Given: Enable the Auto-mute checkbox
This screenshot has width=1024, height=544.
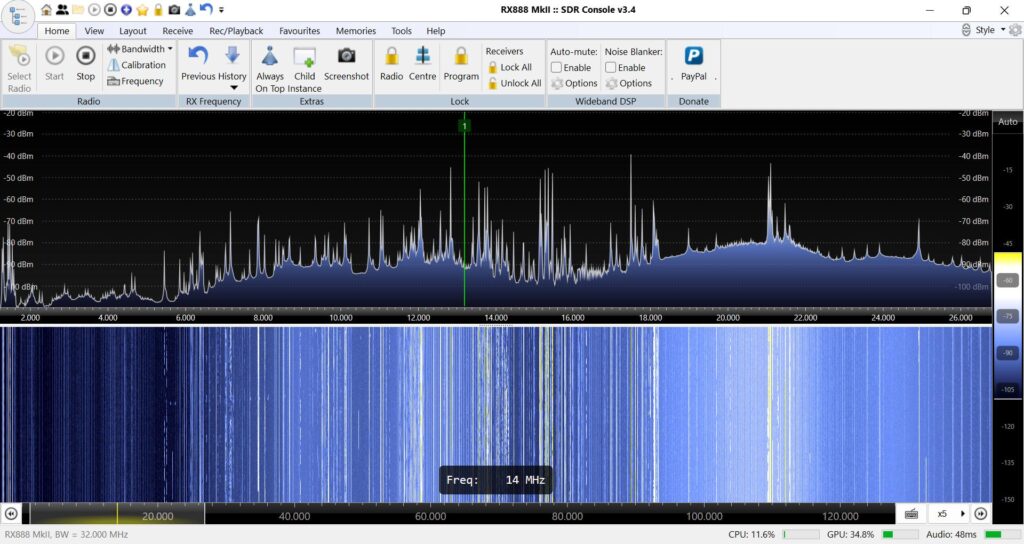Looking at the screenshot, I should point(556,67).
